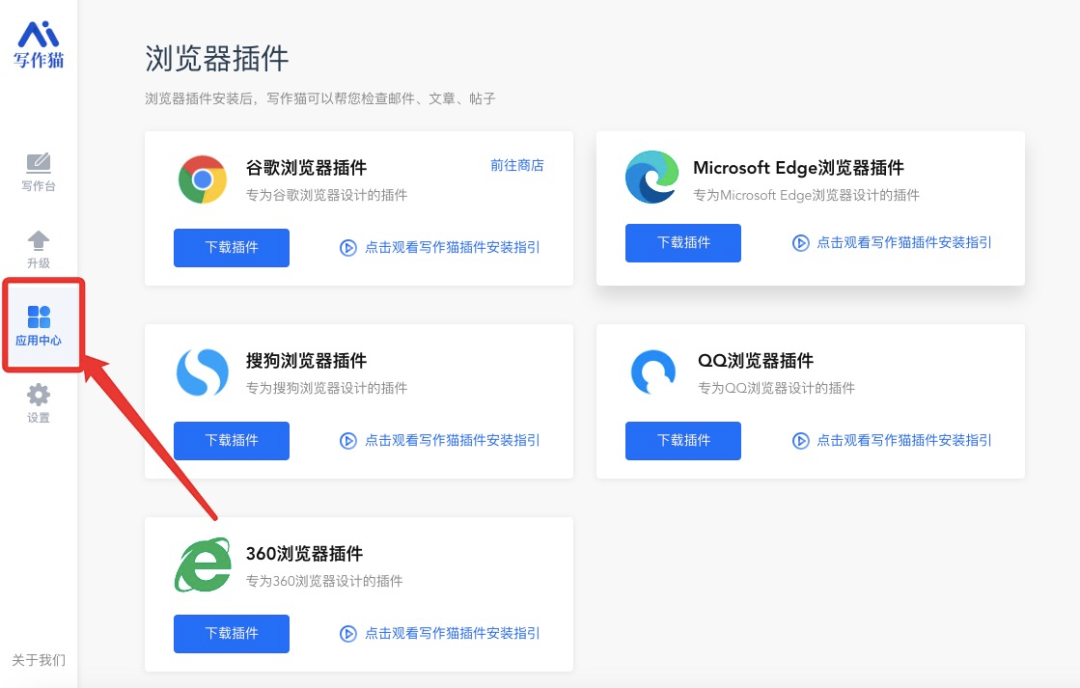Image resolution: width=1080 pixels, height=688 pixels.
Task: Click description 专为谷歌浏览器设计的插件
Action: point(326,195)
